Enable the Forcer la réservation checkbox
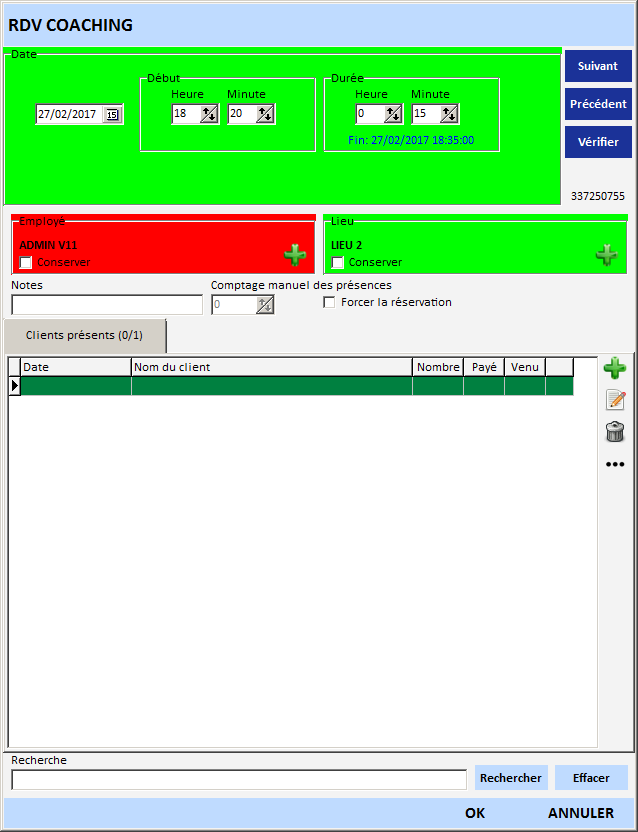 coord(330,303)
